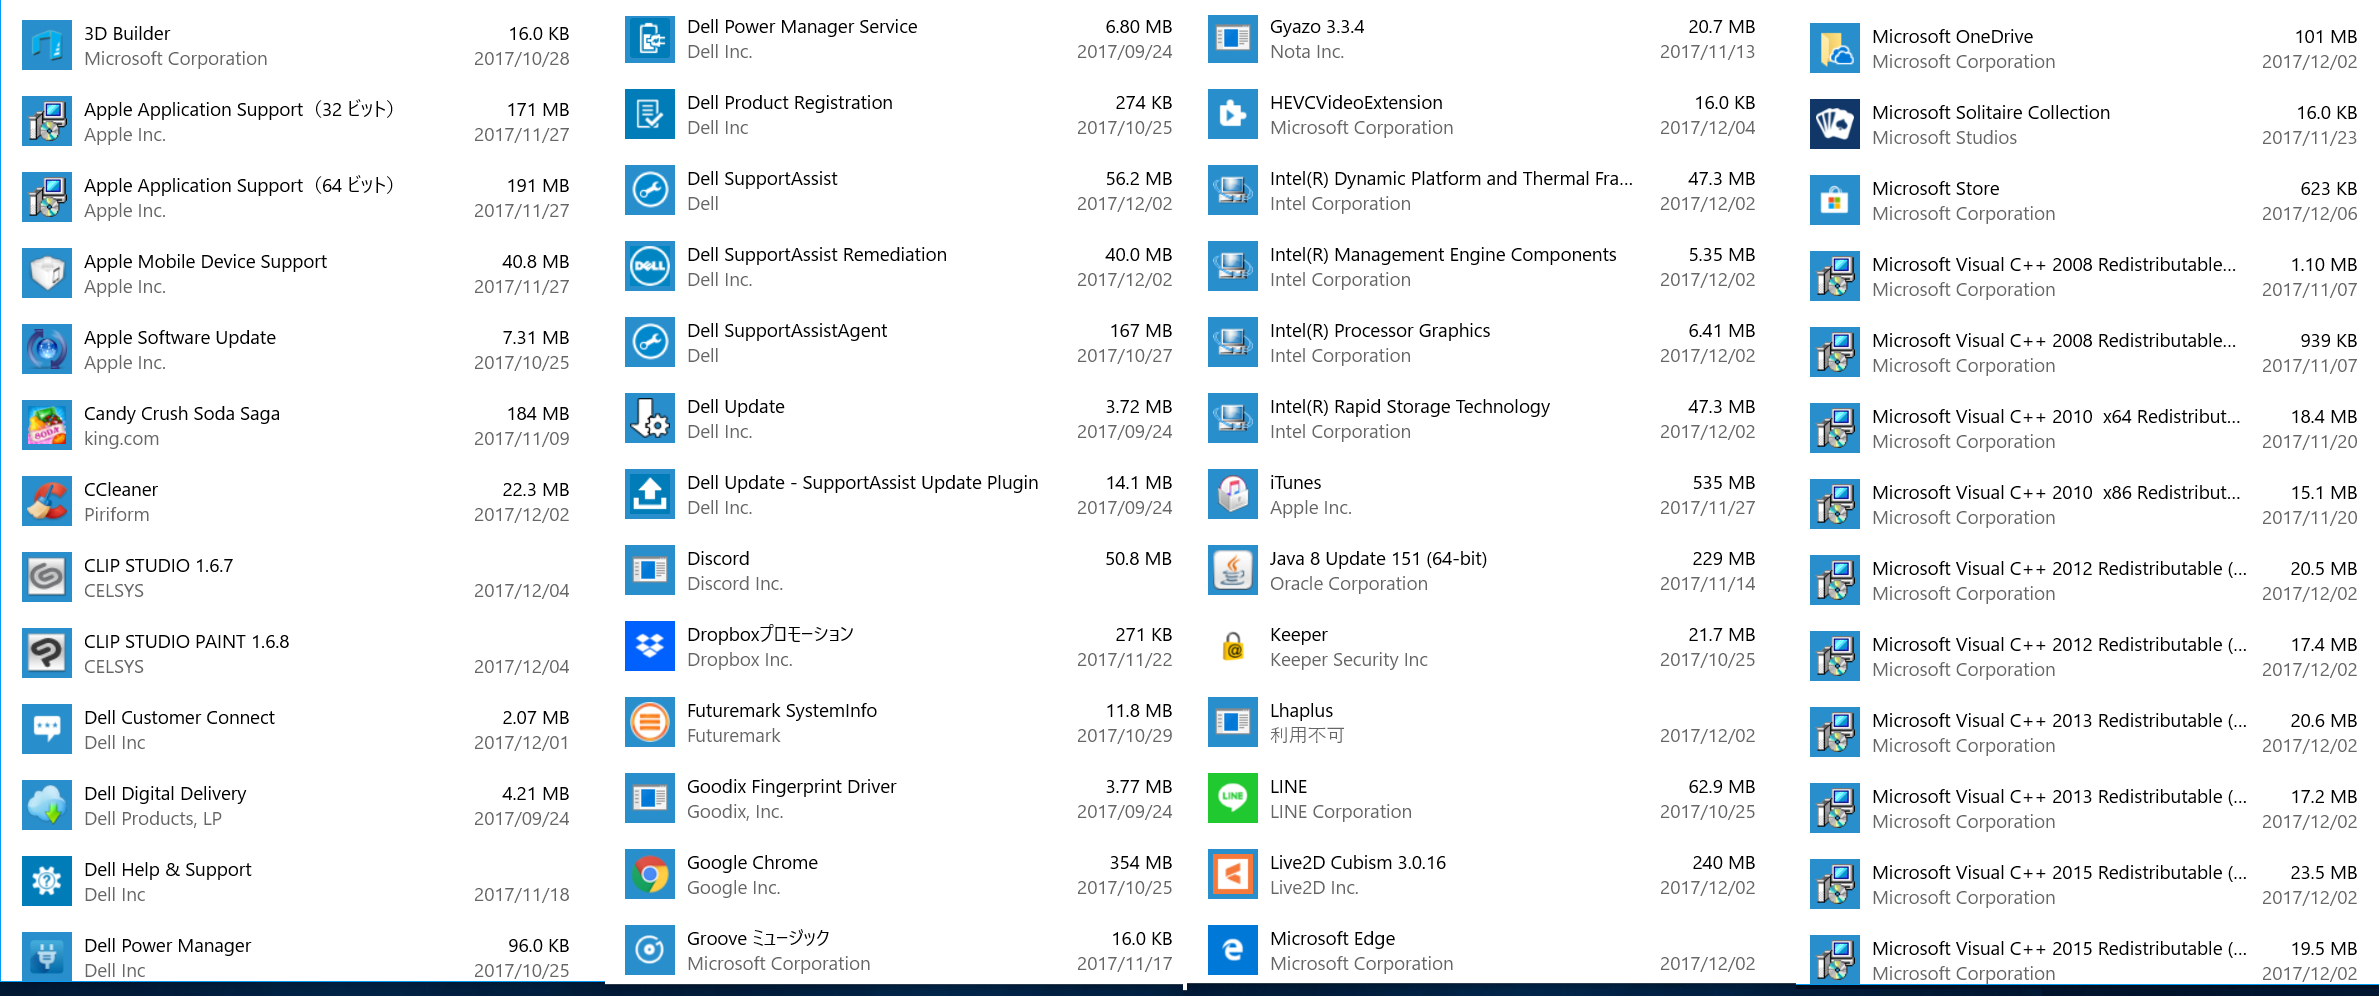
Task: Click the "Nota Inc." publisher text
Action: click(x=1307, y=52)
